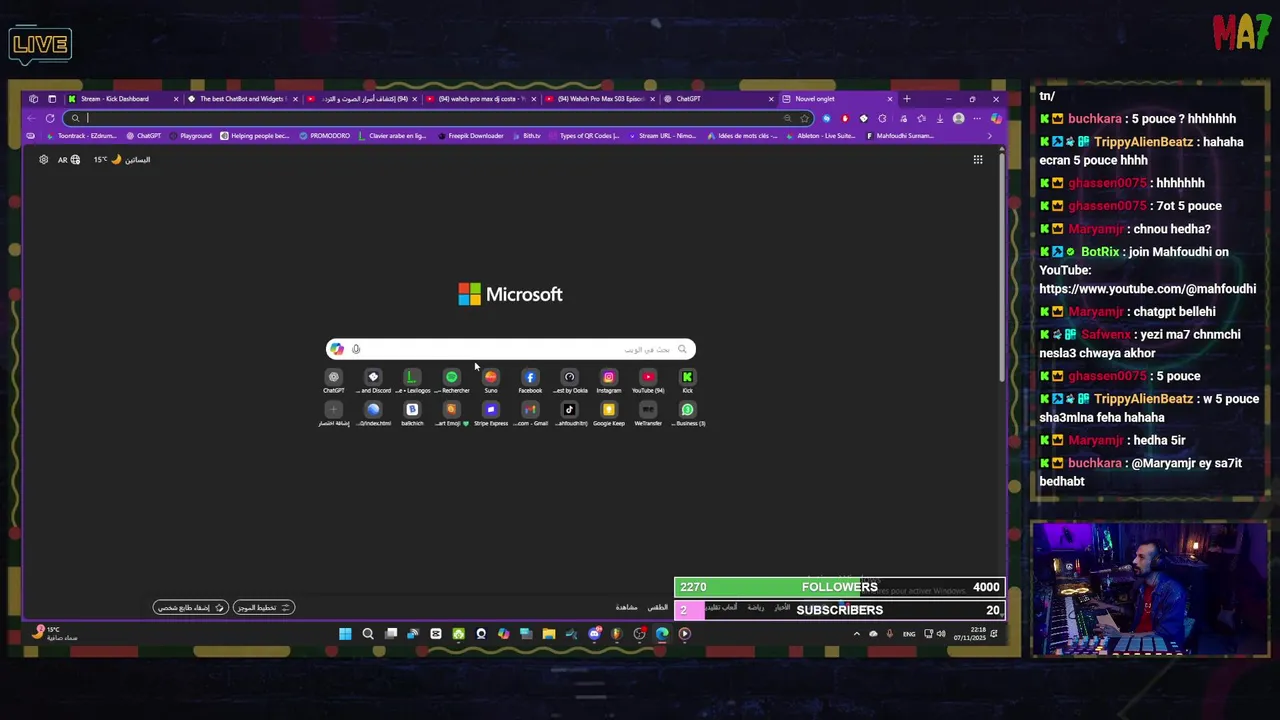Open the Playground bookmark

(190, 136)
